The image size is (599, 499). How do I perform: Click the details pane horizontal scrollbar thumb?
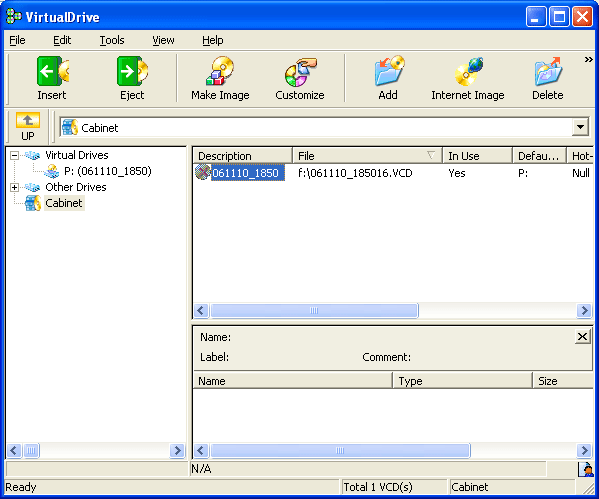340,450
